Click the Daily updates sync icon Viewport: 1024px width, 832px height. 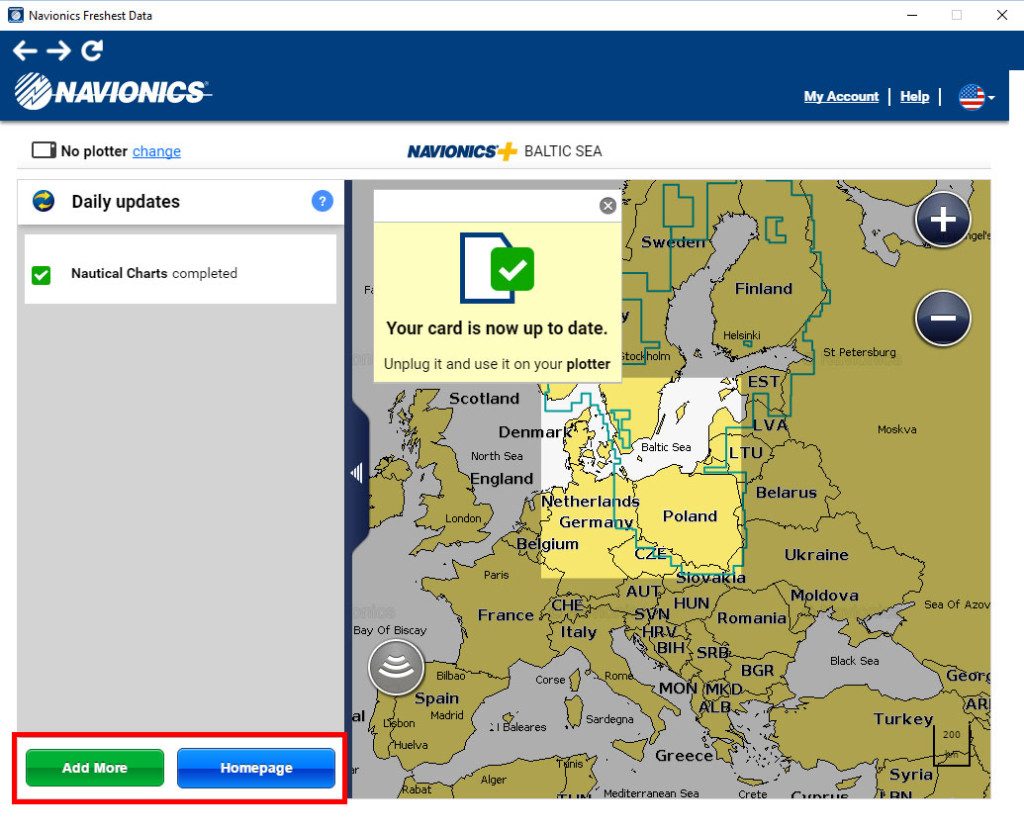[x=44, y=201]
